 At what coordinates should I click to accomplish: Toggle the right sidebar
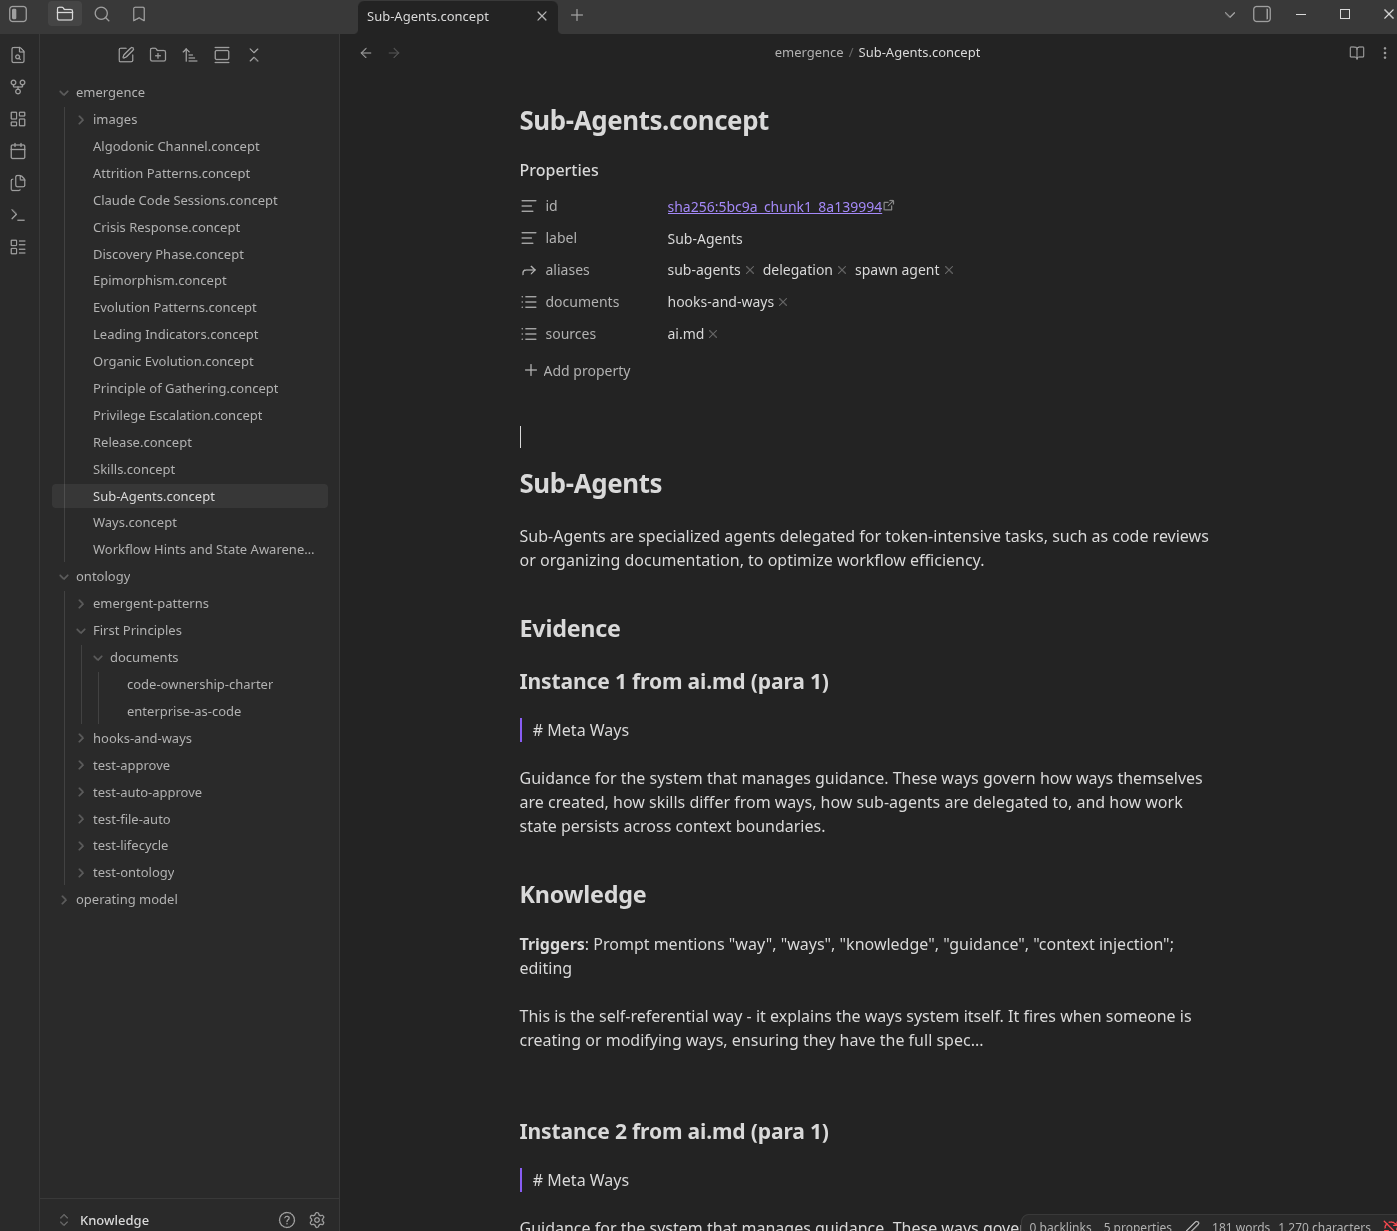point(1262,14)
